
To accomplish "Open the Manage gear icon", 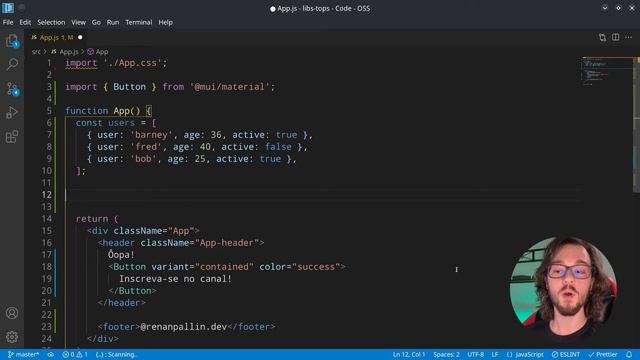I will pos(12,337).
